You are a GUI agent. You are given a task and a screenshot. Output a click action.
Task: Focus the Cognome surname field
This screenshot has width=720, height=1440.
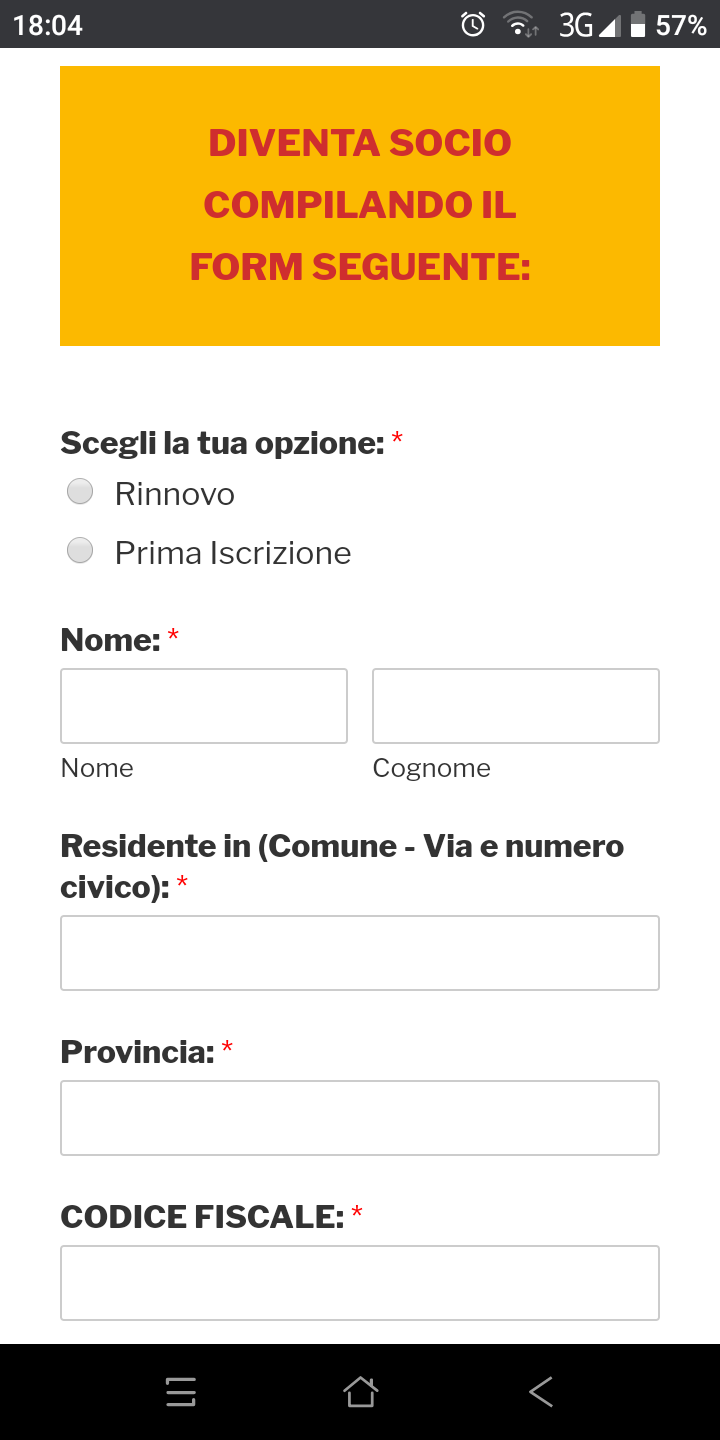pyautogui.click(x=516, y=706)
